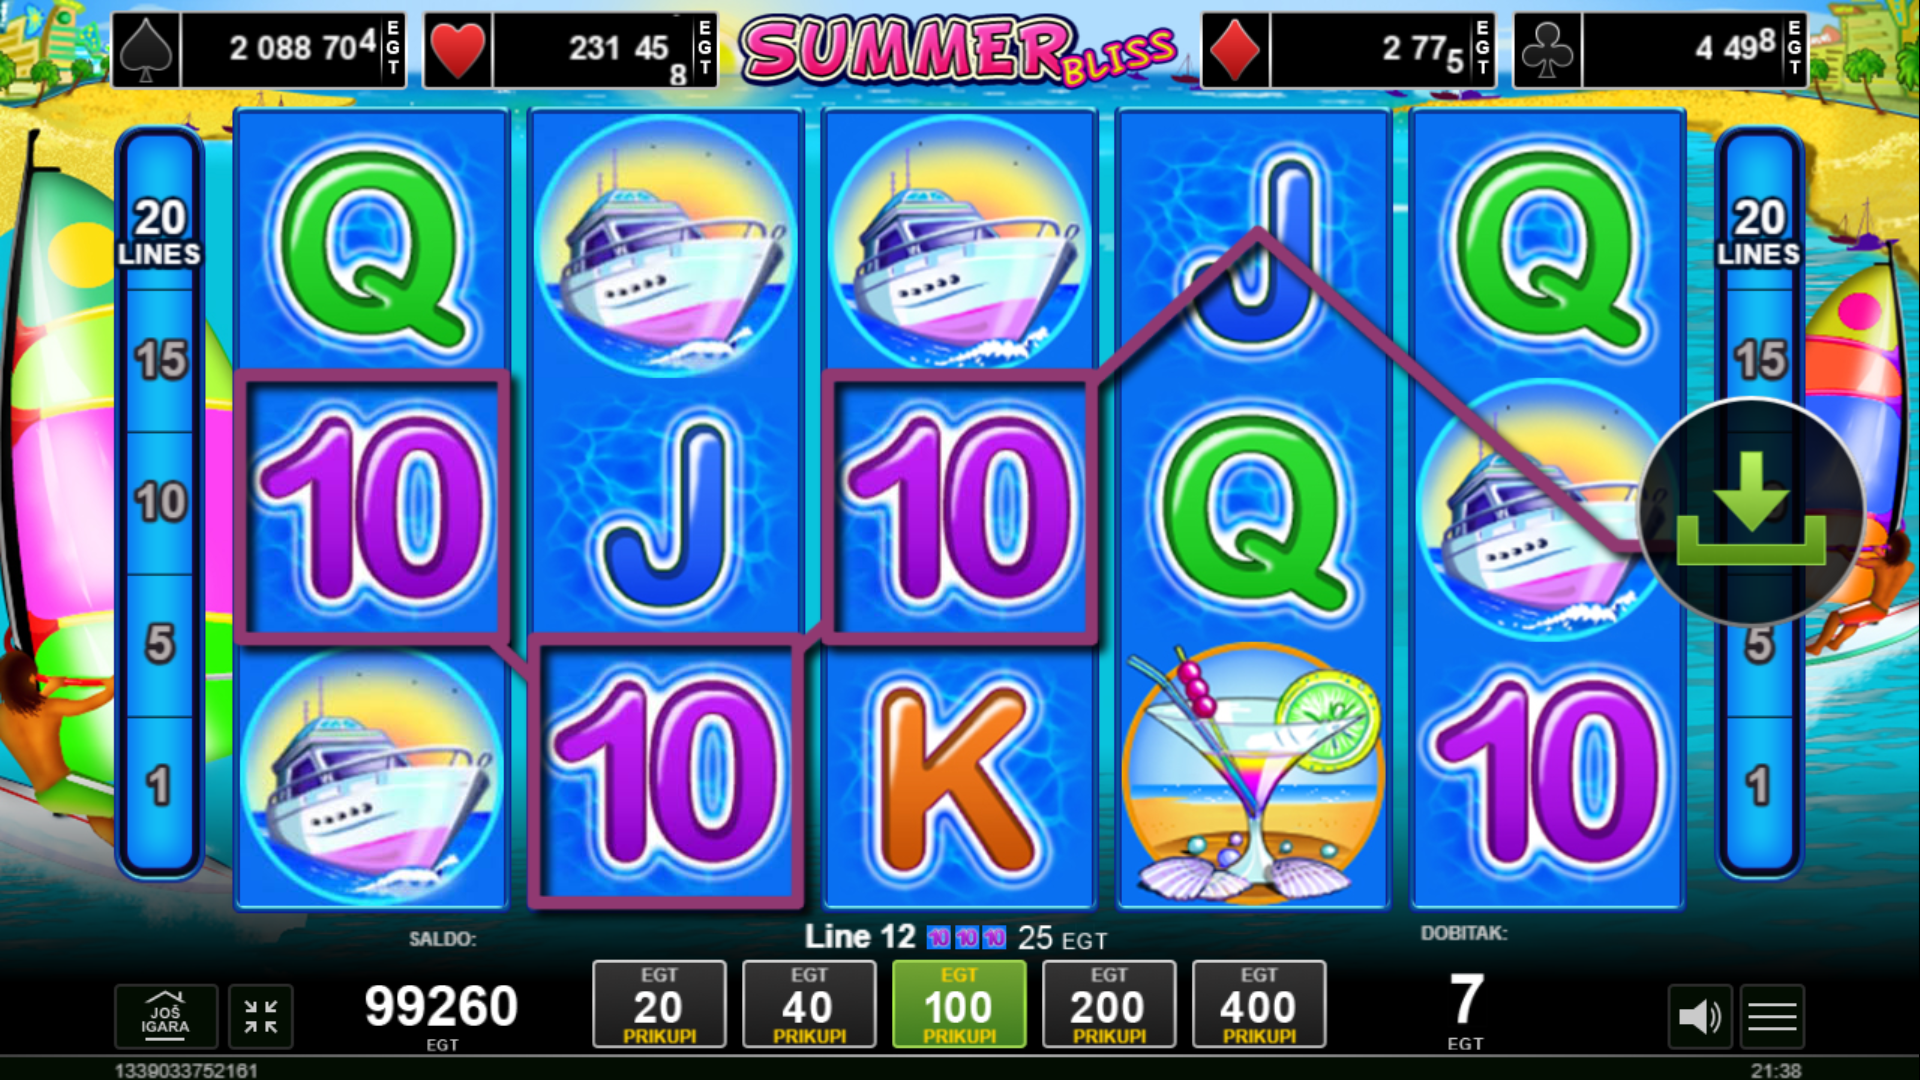The image size is (1920, 1080).
Task: Click the club jackpot icon
Action: (1547, 50)
